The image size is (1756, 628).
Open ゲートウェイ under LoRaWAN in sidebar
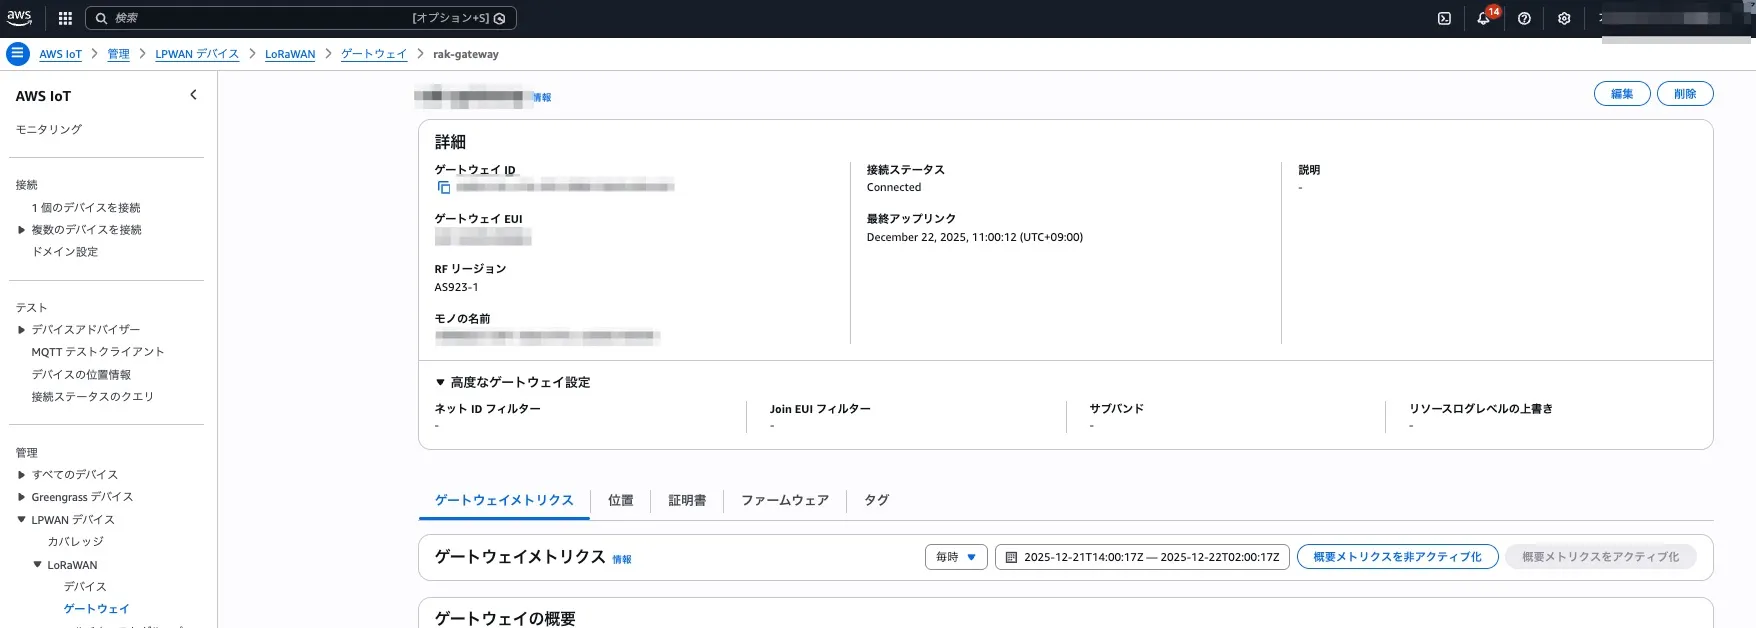point(97,609)
